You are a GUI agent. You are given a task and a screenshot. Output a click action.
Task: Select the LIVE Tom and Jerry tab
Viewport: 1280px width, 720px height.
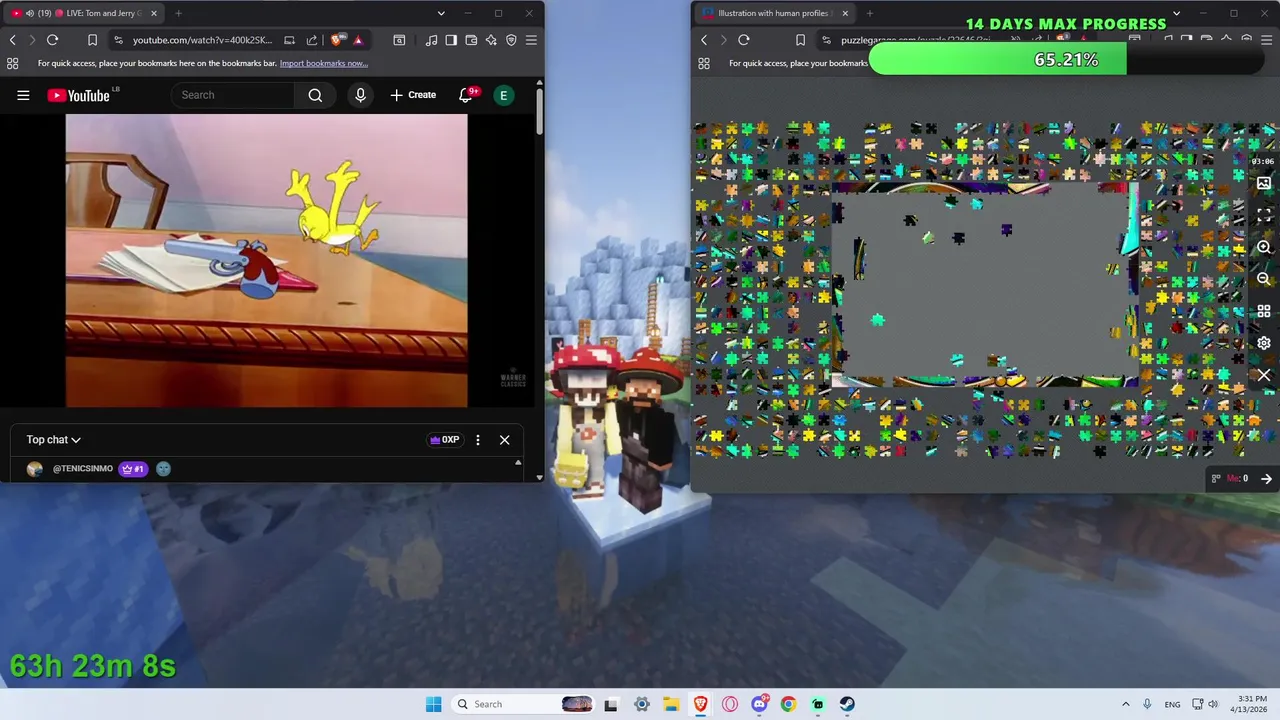(x=82, y=13)
